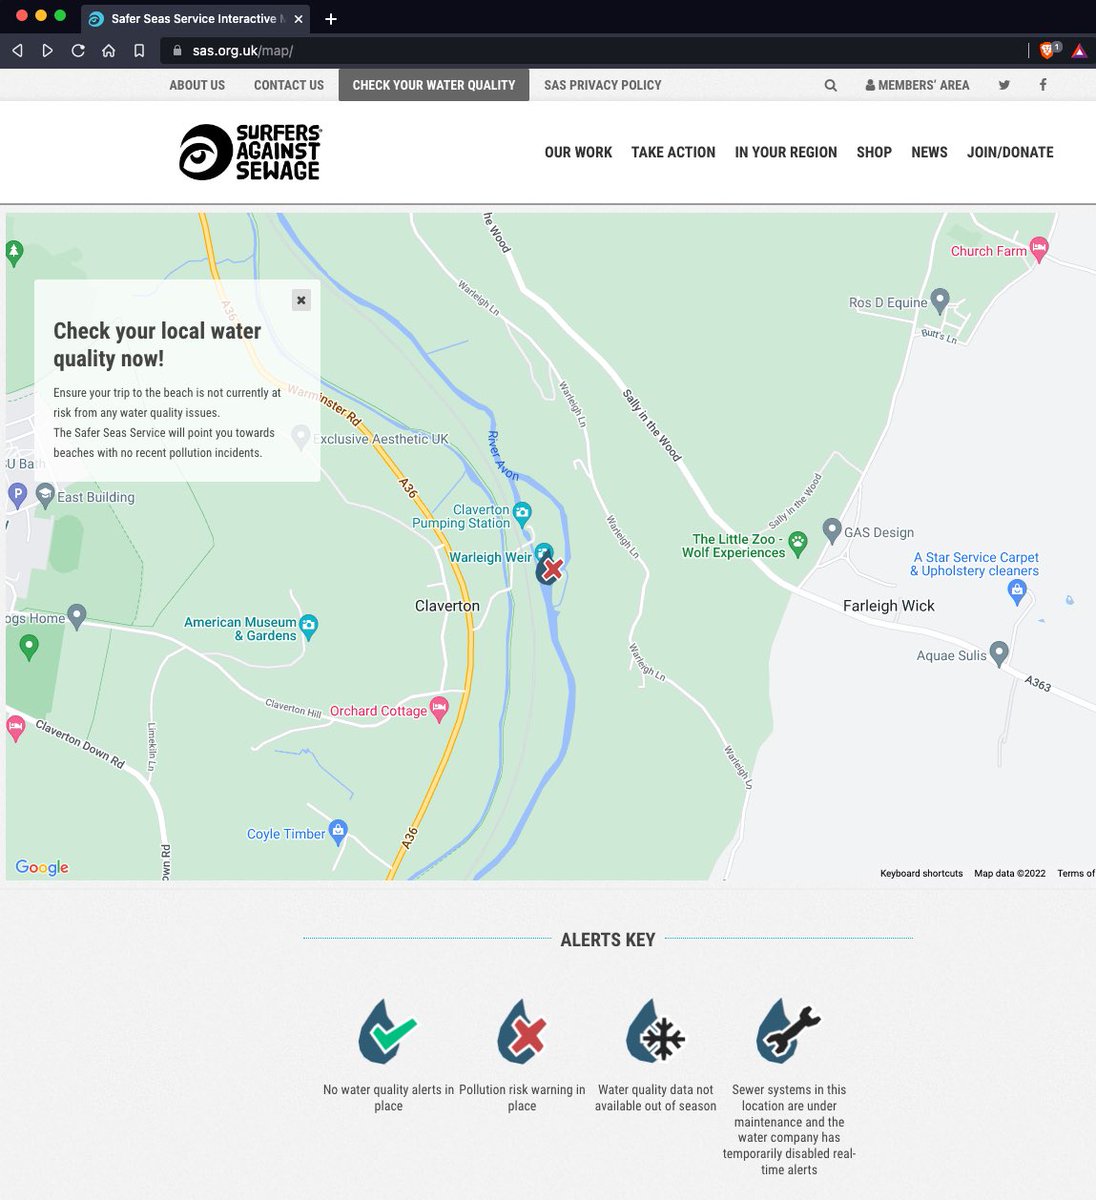The image size is (1096, 1200).
Task: Click the Farleigh Wick place label
Action: 889,606
